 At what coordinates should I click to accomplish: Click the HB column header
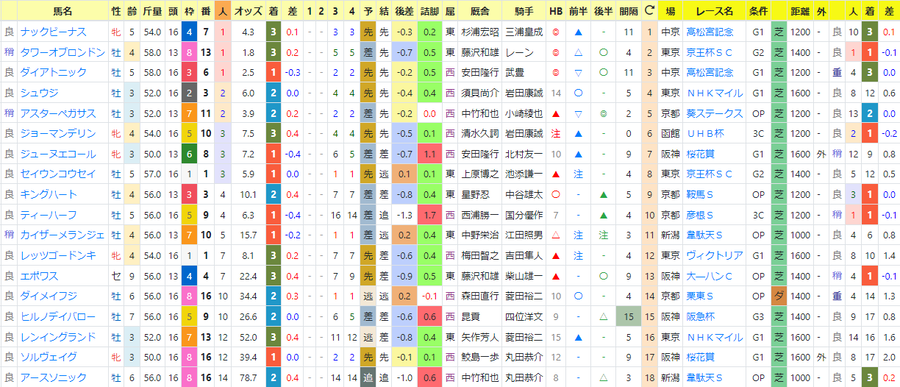[x=555, y=11]
